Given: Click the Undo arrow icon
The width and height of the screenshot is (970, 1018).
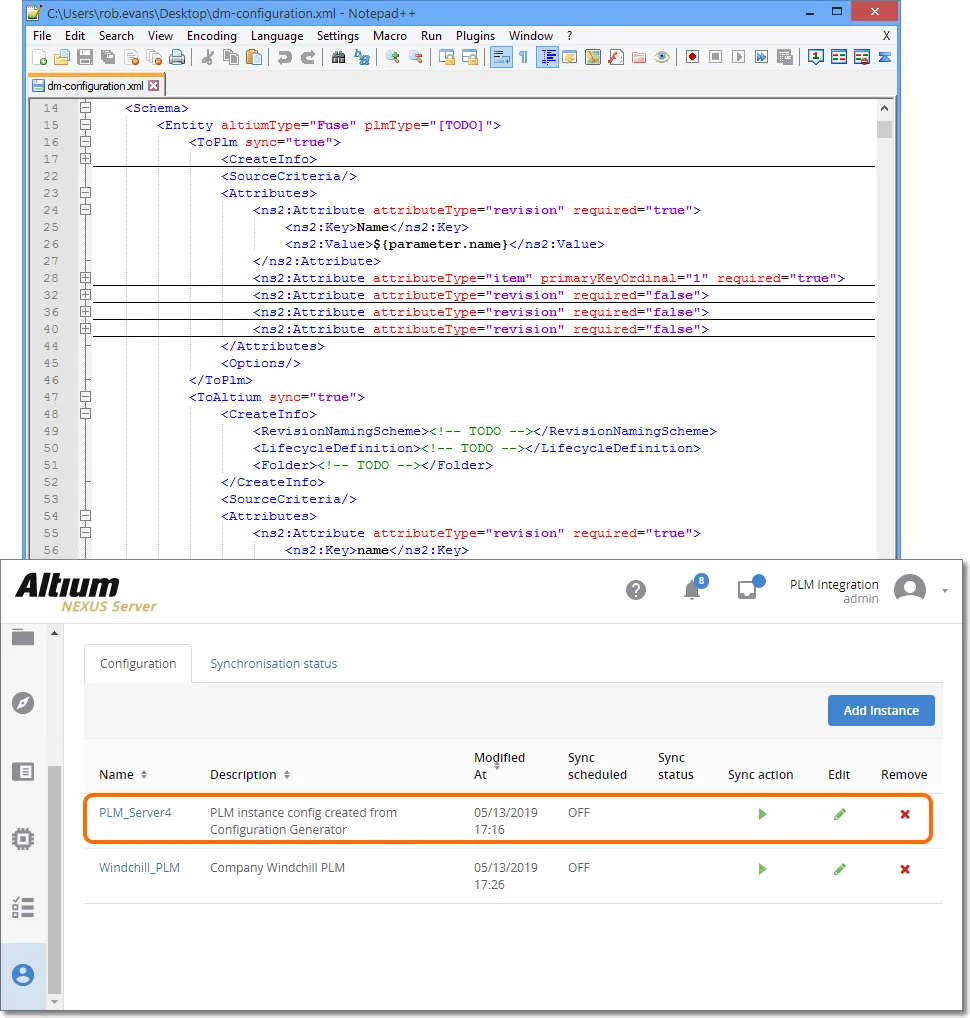Looking at the screenshot, I should (x=284, y=58).
